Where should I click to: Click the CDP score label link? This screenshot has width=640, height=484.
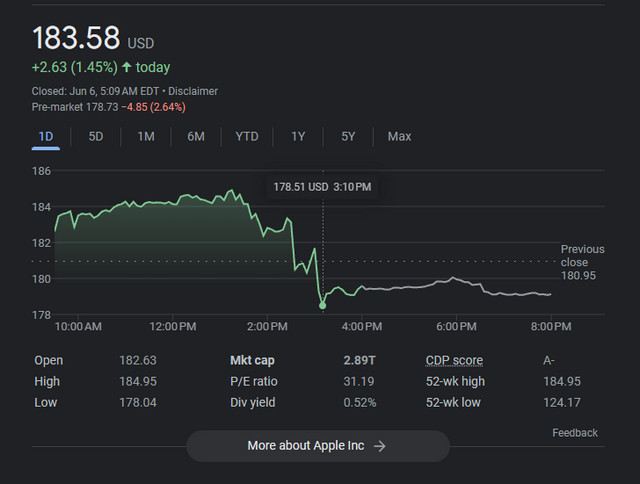[454, 360]
